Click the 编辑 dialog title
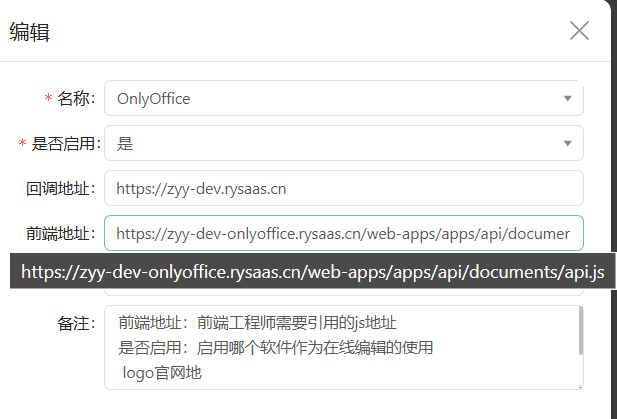This screenshot has width=617, height=419. 30,32
